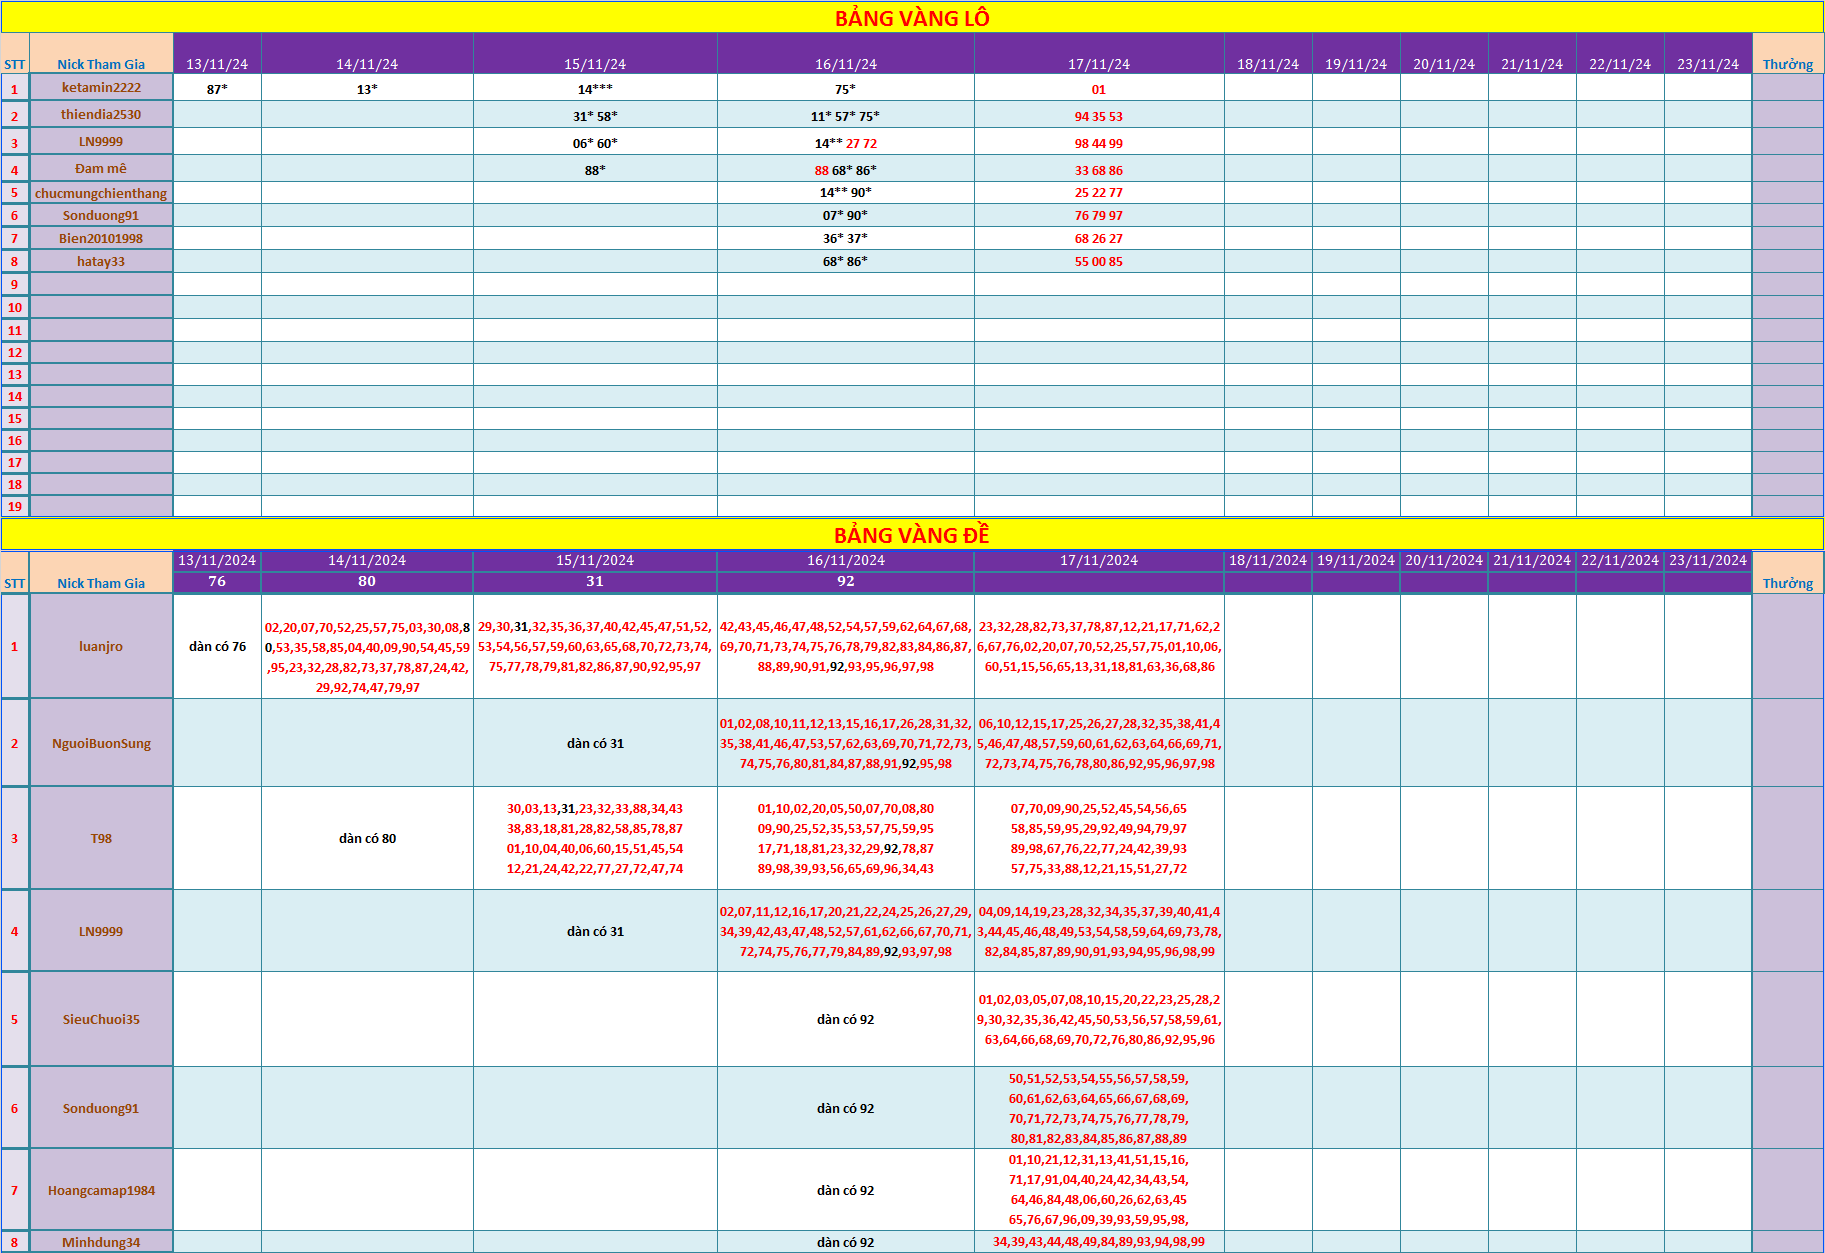Click 'dàn có 31' in the NguoiBuonSung row
The height and width of the screenshot is (1253, 1825).
pos(595,743)
